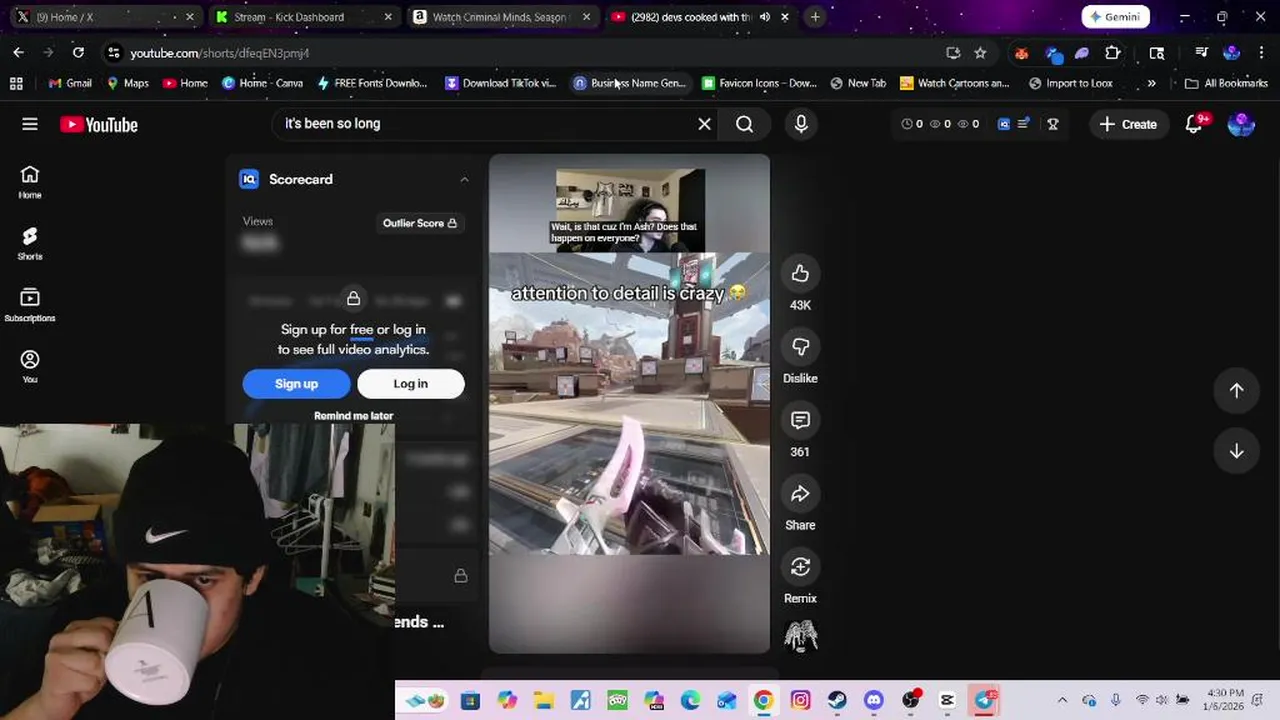Viewport: 1280px width, 720px height.
Task: Open Home in the YouTube sidebar
Action: [30, 182]
